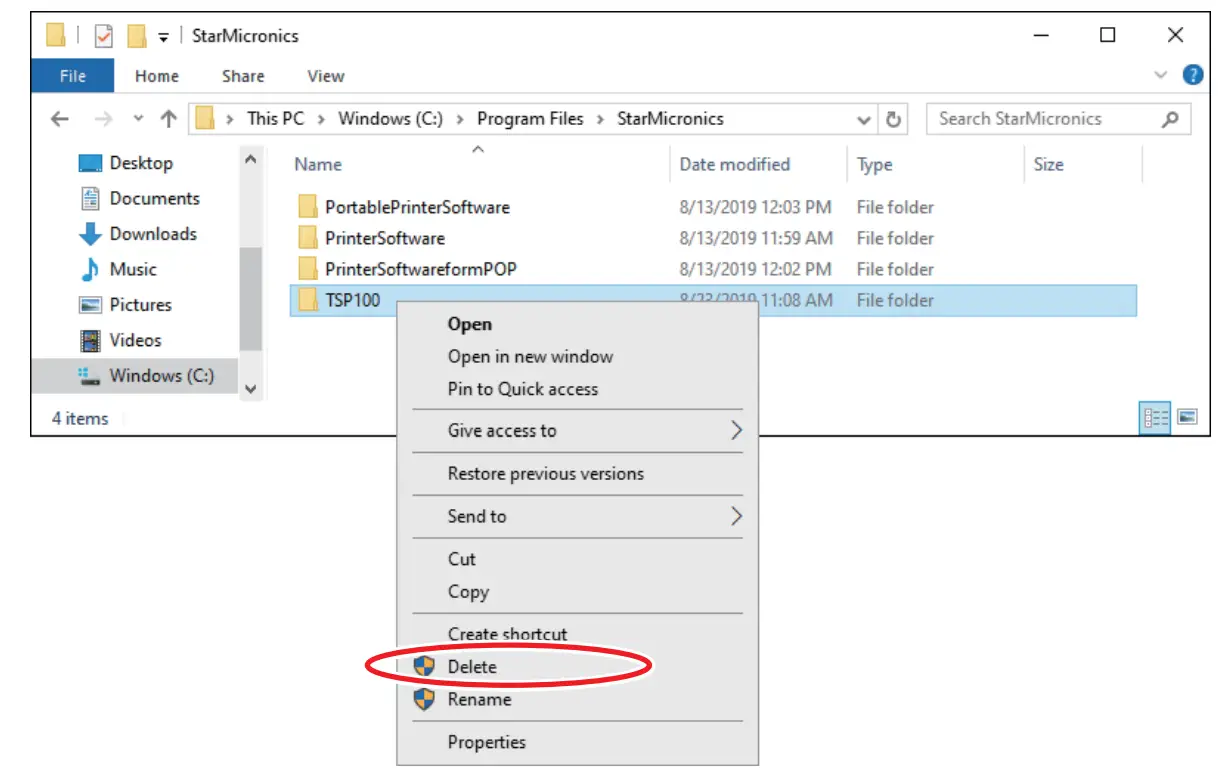
Task: Expand the Quick Access Toolbar customization dropdown
Action: (x=163, y=35)
